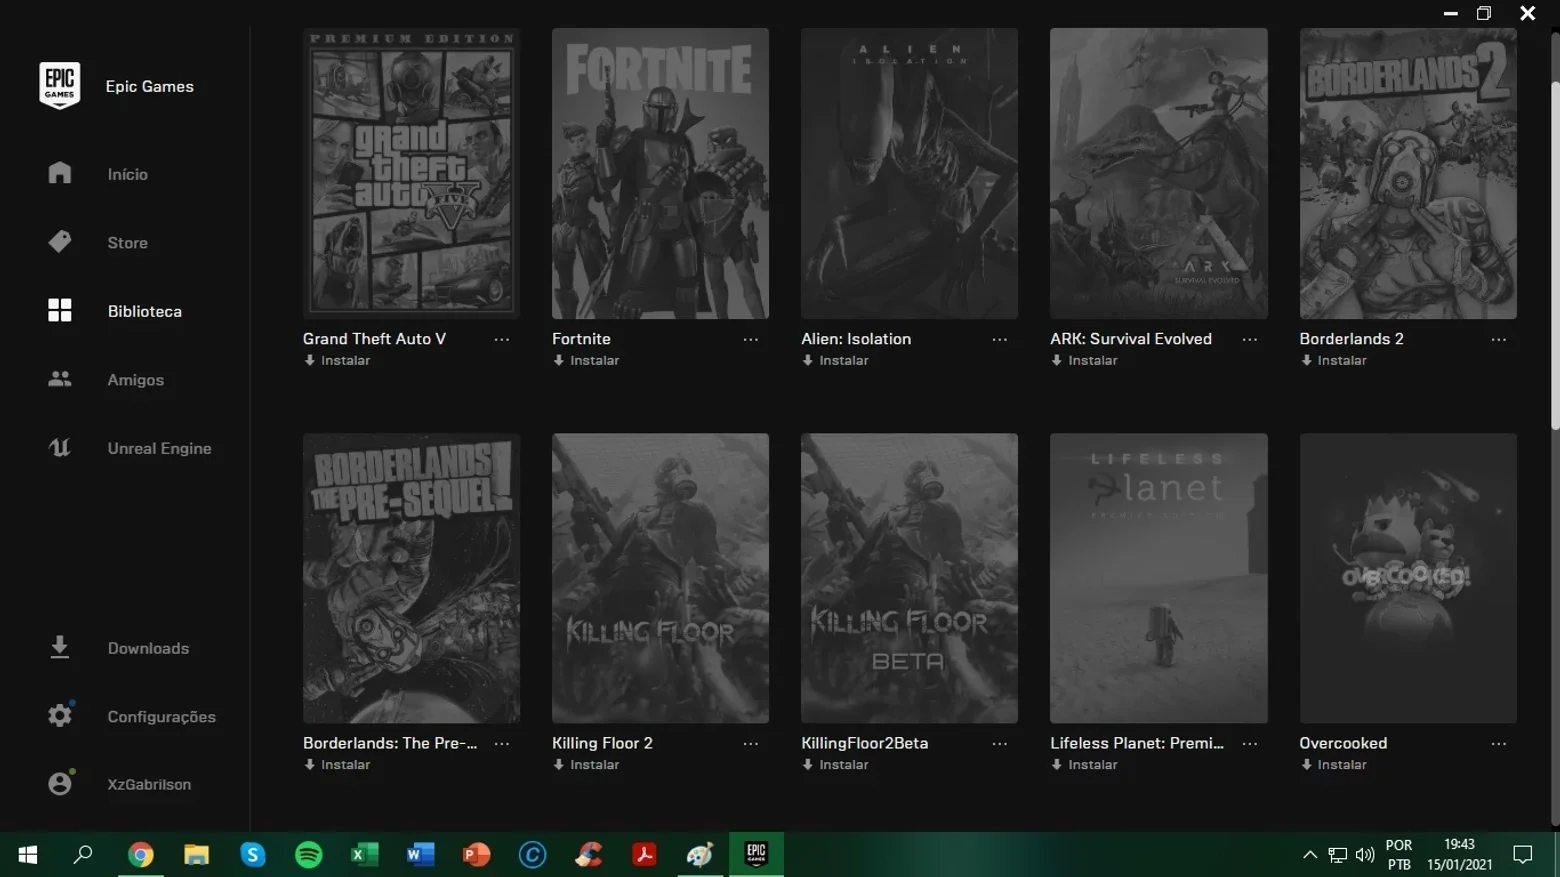Viewport: 1560px width, 877px height.
Task: Open options menu for Overcooked
Action: 1499,744
